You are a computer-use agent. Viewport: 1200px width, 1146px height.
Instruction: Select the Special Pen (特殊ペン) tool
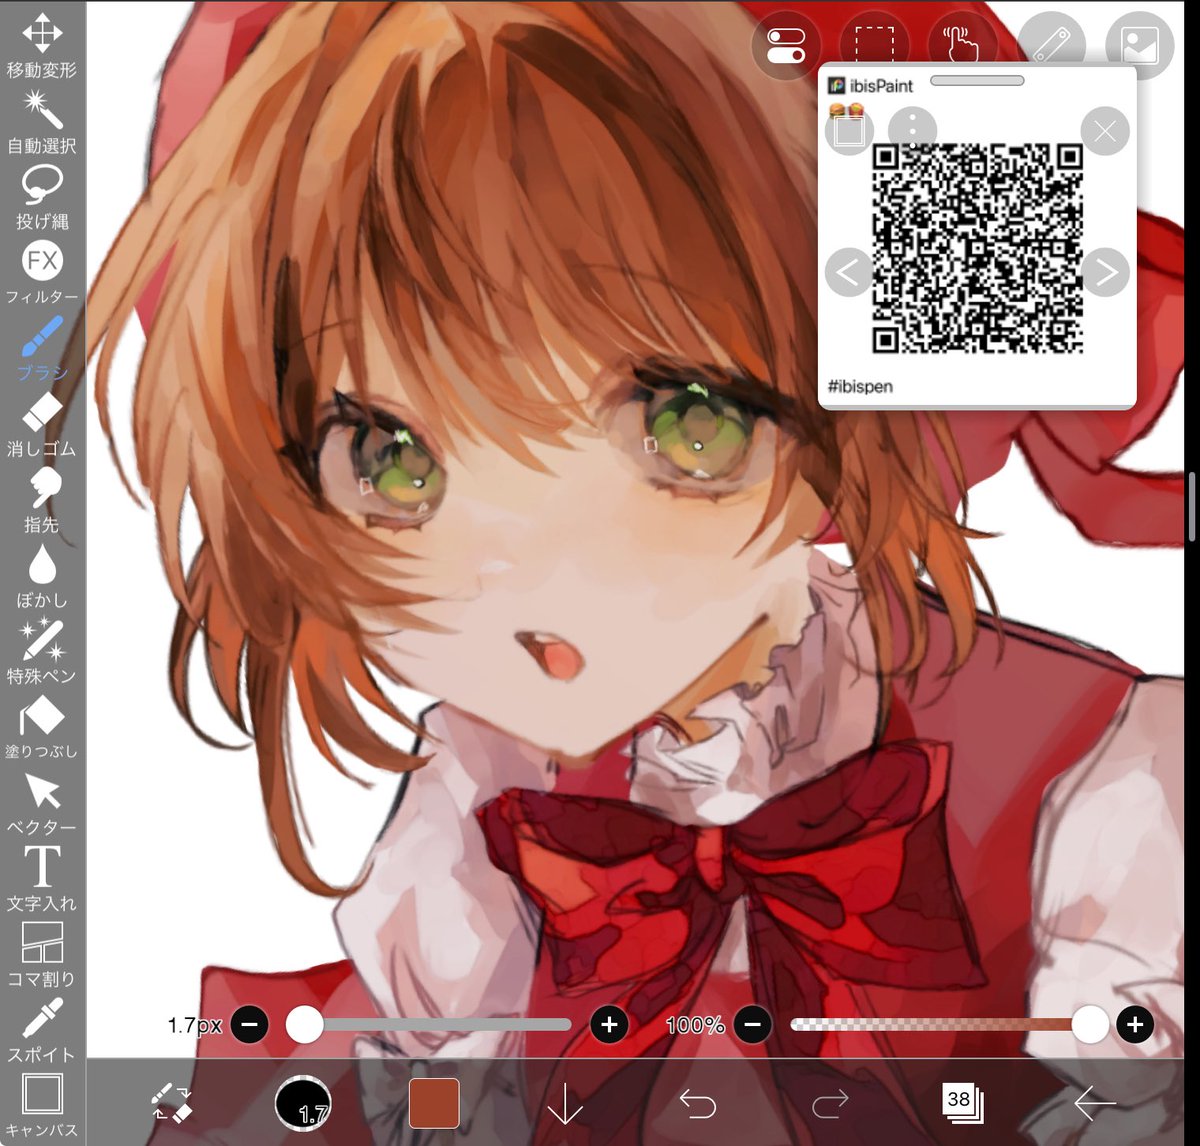click(x=42, y=651)
